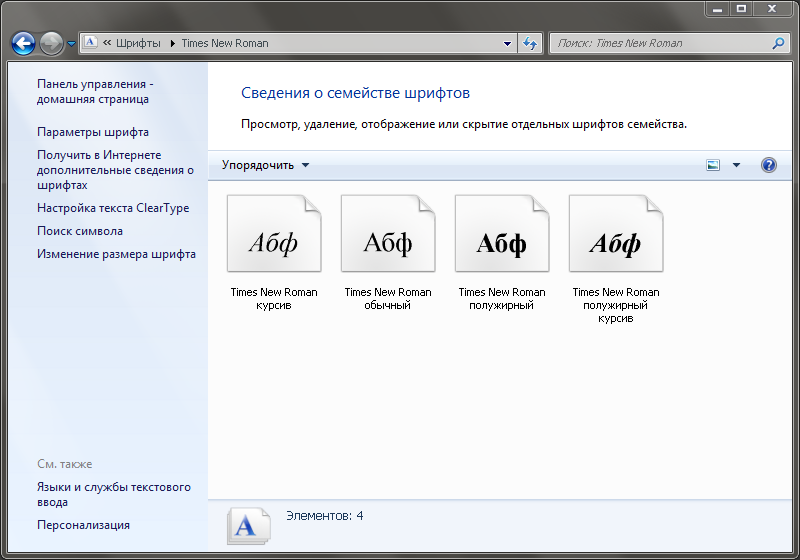Screen dimensions: 800x560
Task: Open Панель управления домашняя страница link
Action: point(94,92)
